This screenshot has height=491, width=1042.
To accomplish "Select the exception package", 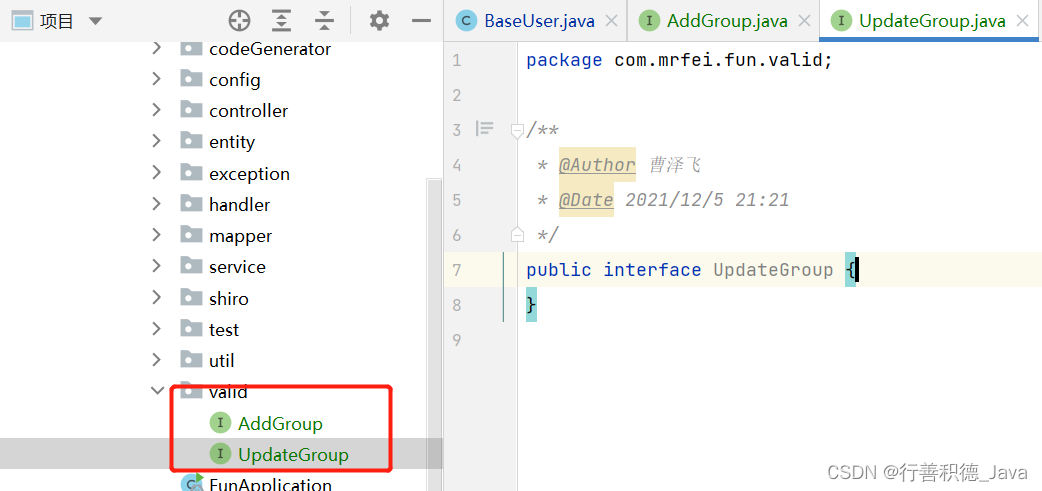I will tap(249, 174).
